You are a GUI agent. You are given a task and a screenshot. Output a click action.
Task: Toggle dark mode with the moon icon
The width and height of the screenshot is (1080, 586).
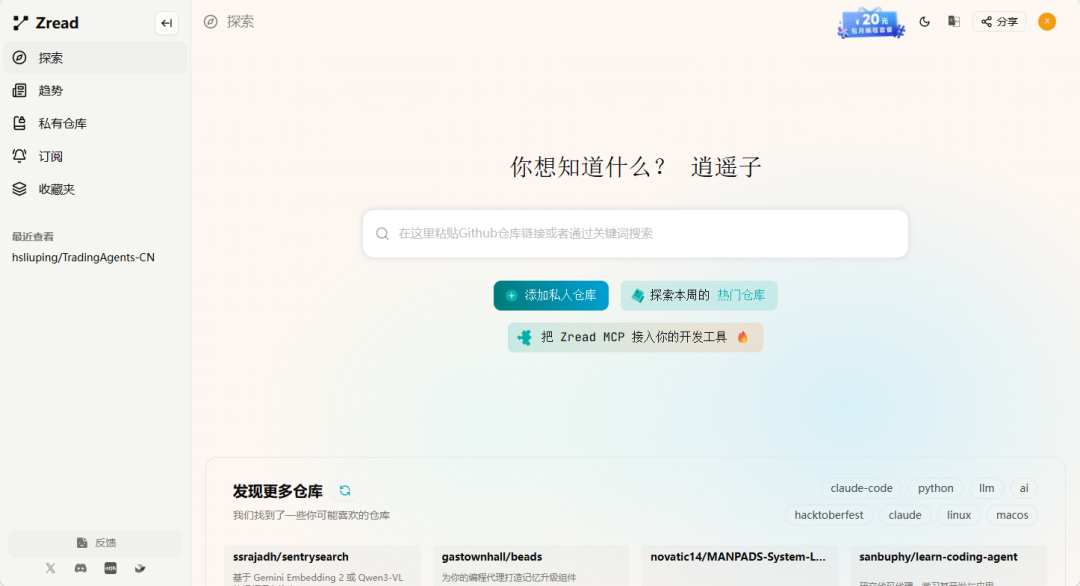pyautogui.click(x=924, y=21)
